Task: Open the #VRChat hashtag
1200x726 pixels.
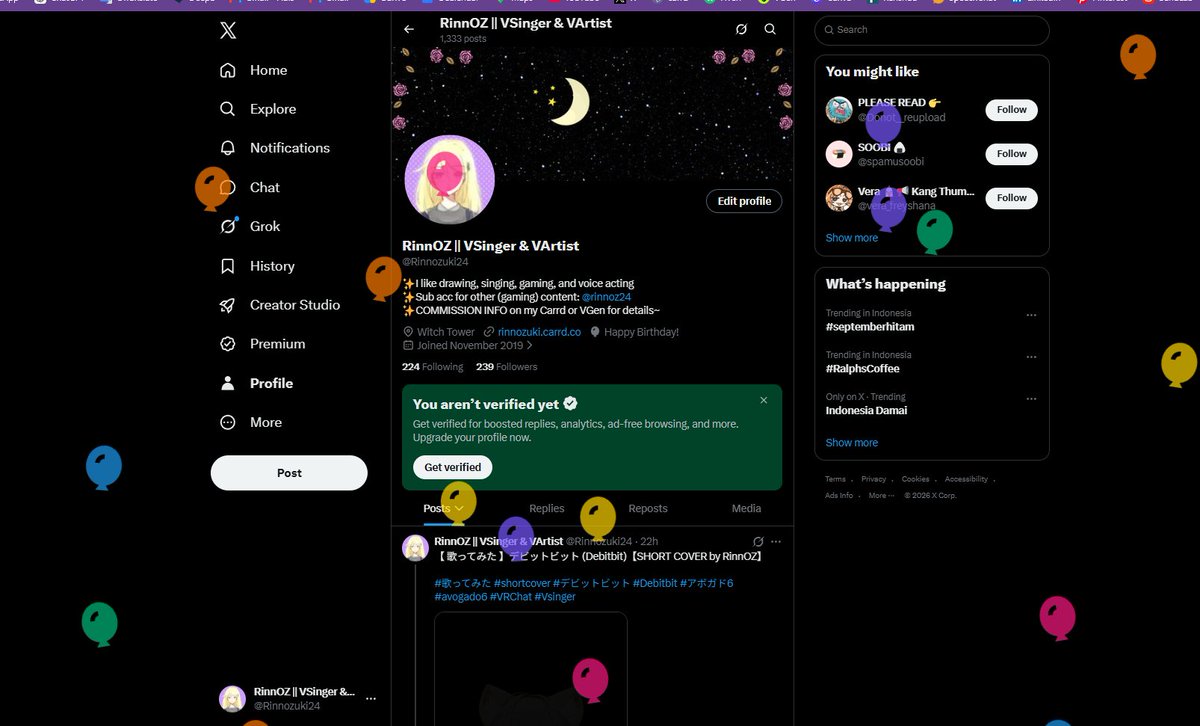Action: pos(510,597)
